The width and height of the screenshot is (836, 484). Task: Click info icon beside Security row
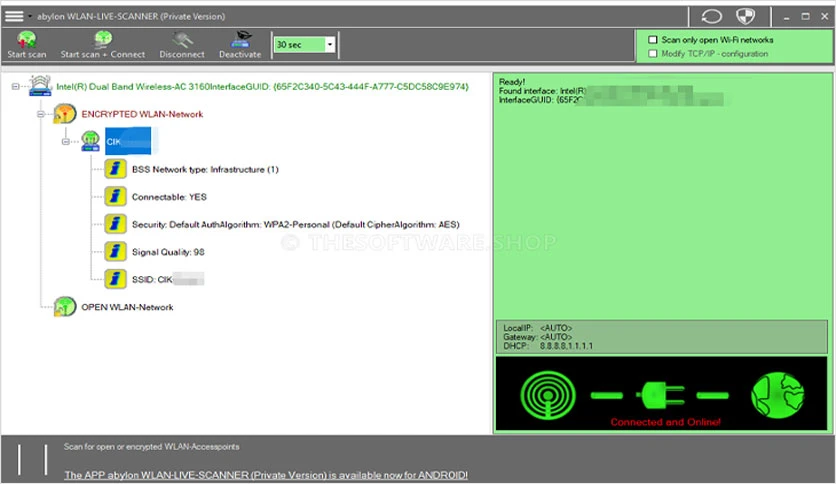(x=115, y=224)
